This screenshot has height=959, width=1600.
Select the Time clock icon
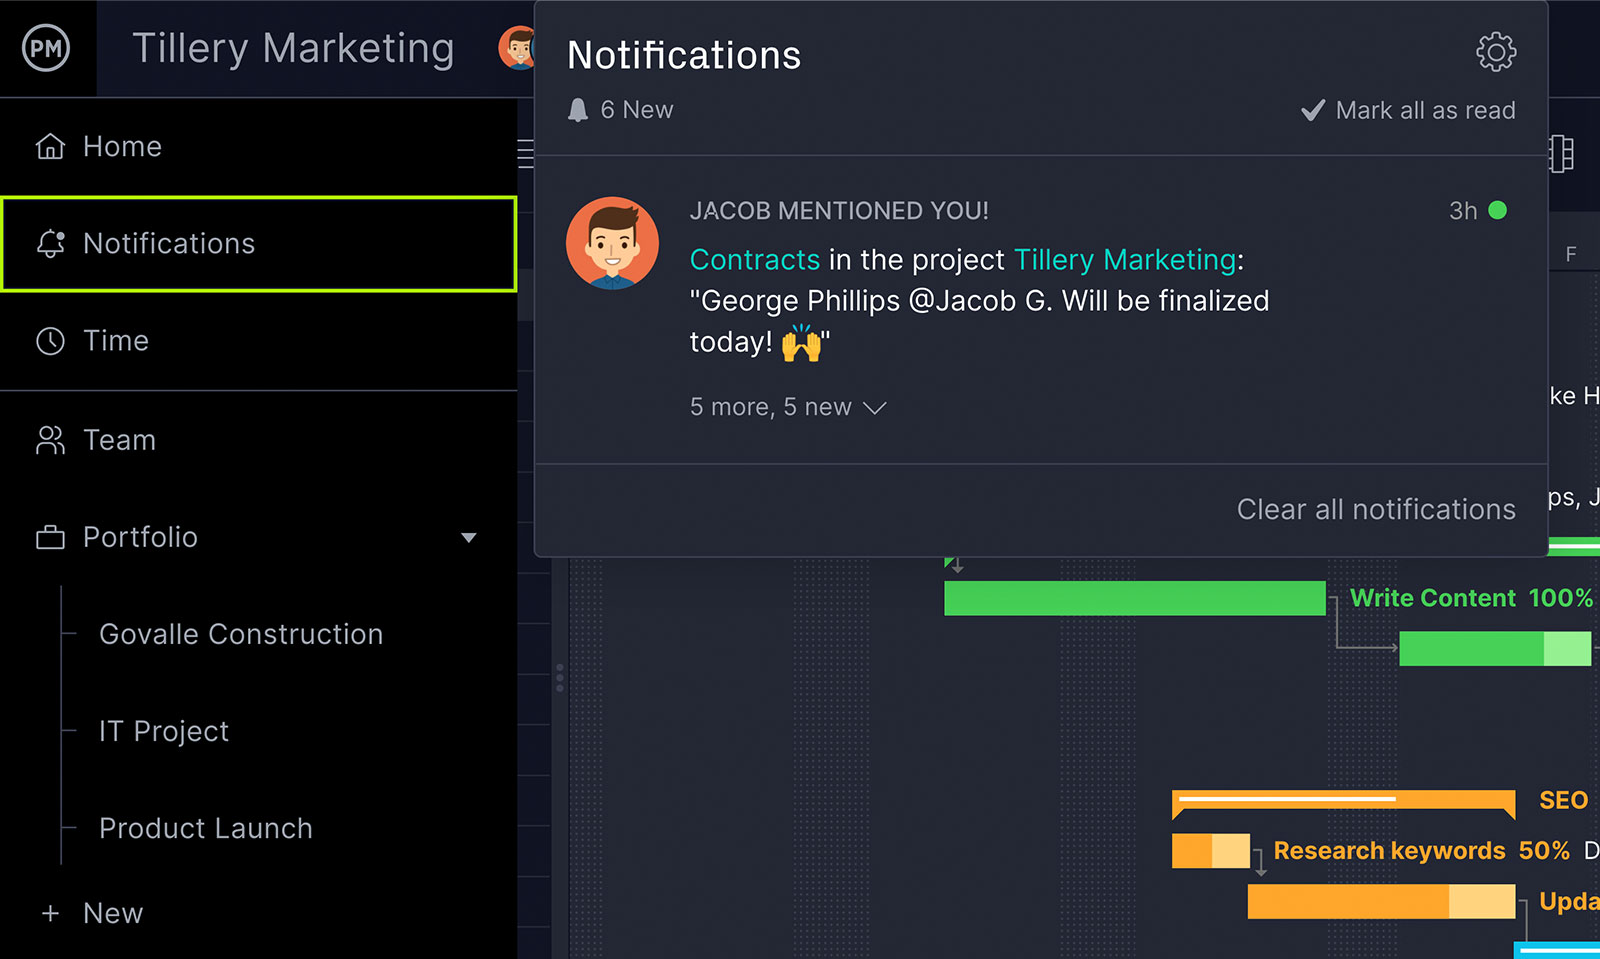pos(49,340)
